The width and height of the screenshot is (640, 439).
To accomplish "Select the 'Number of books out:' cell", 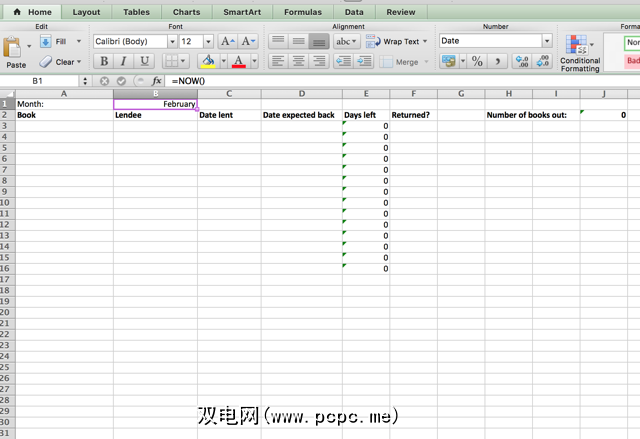I will tap(527, 115).
